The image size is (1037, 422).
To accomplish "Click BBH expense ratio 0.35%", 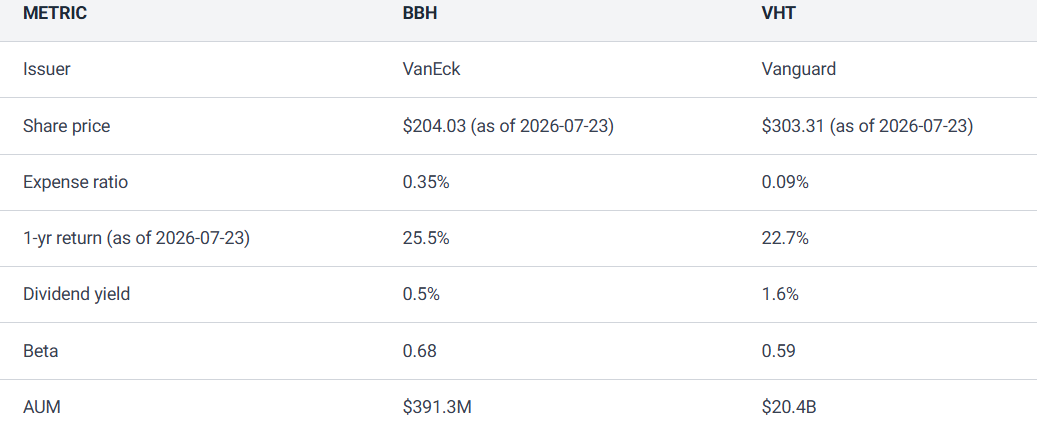I will pos(426,182).
